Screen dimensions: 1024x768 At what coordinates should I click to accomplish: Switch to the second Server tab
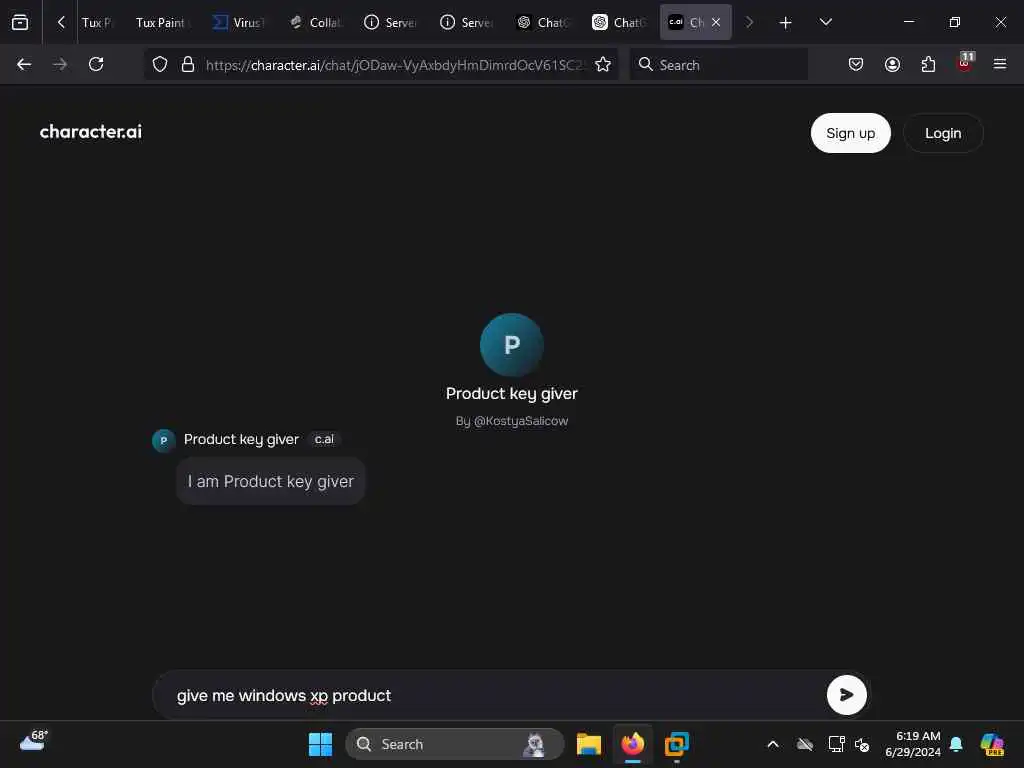click(468, 23)
